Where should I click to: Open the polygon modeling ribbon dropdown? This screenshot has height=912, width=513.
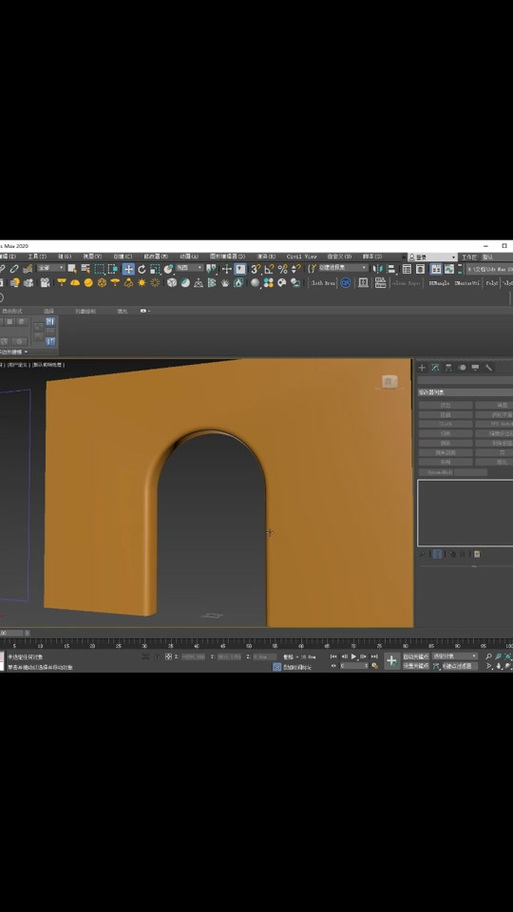(x=15, y=352)
